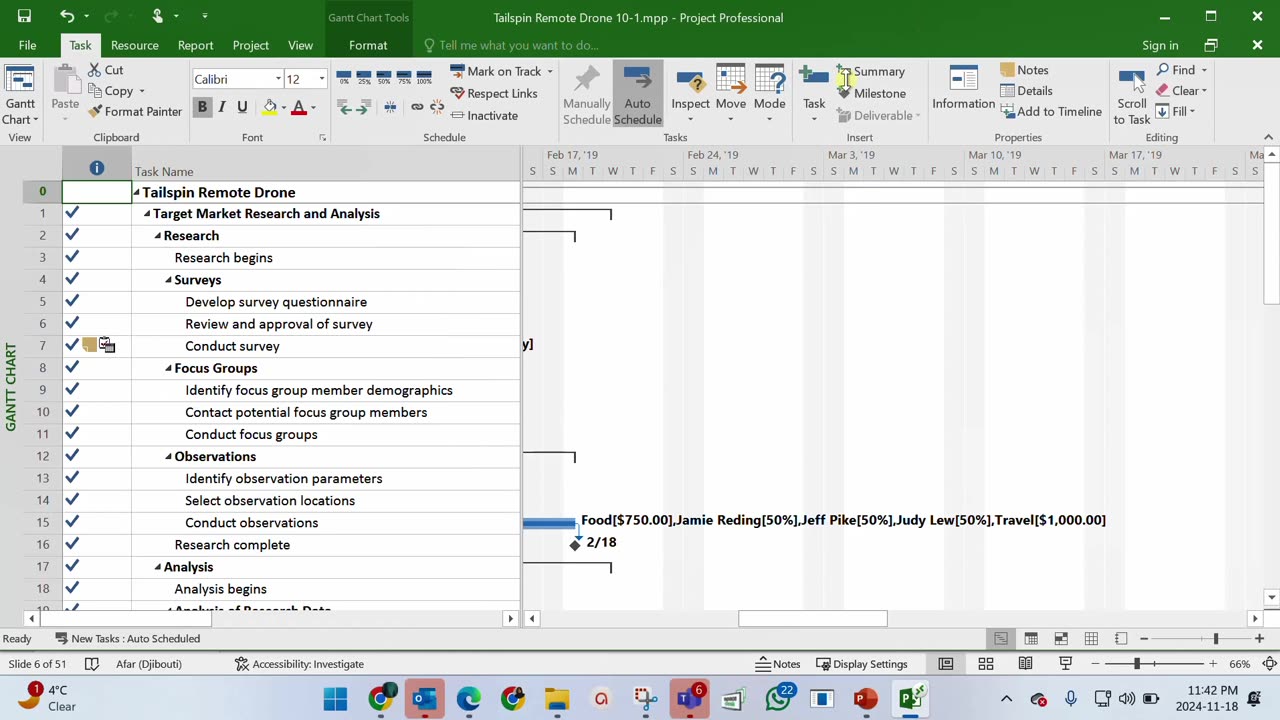Screen dimensions: 1280x720
Task: Switch to the Report tab
Action: 195,45
